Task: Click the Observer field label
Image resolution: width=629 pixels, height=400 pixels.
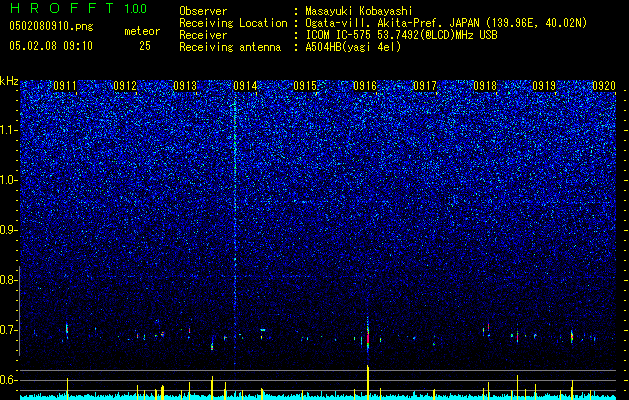Action: (203, 11)
